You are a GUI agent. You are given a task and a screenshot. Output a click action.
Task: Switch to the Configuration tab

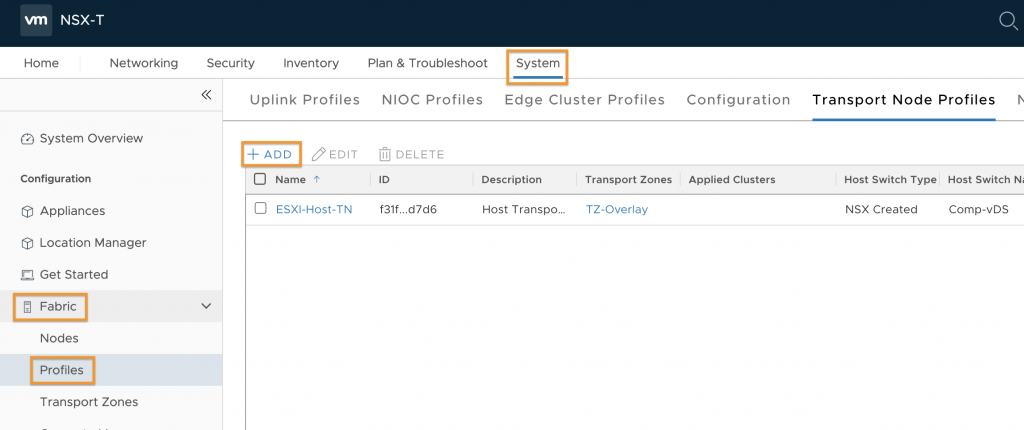tap(739, 100)
